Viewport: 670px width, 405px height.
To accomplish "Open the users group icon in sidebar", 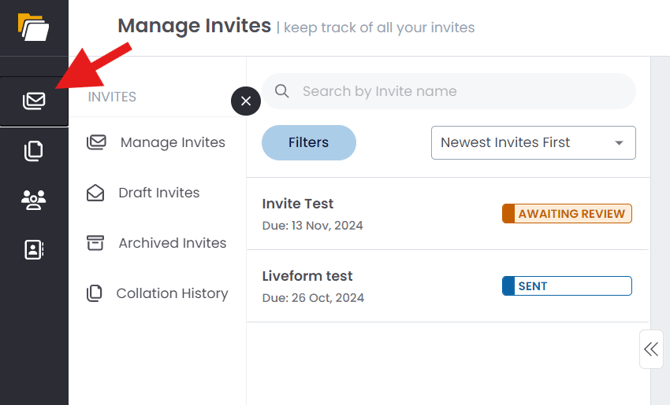I will point(34,200).
